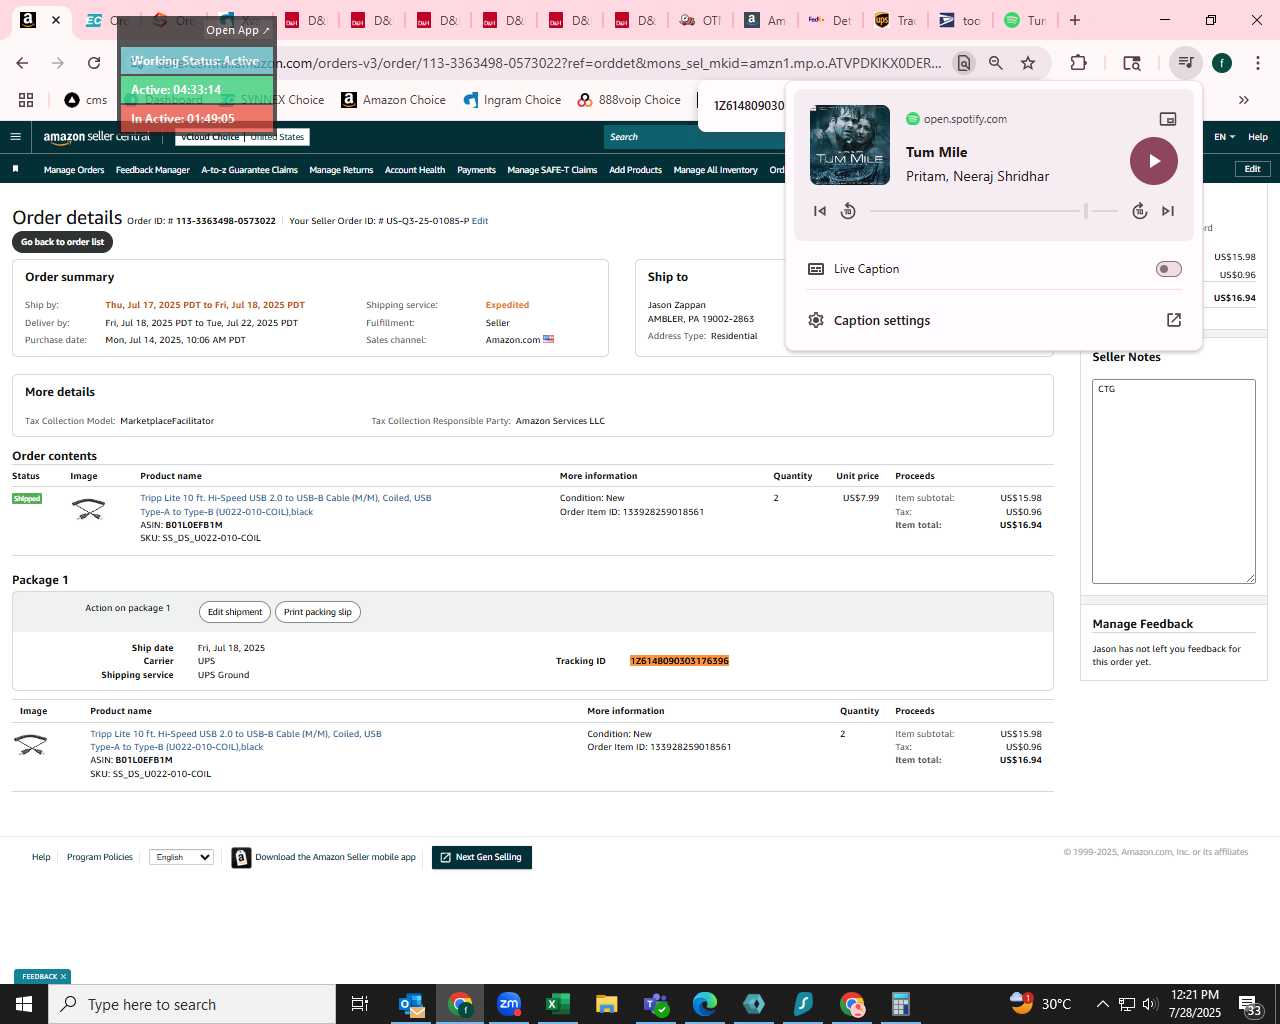Rewind 10 seconds in media popup
The image size is (1280, 1024).
(x=848, y=211)
